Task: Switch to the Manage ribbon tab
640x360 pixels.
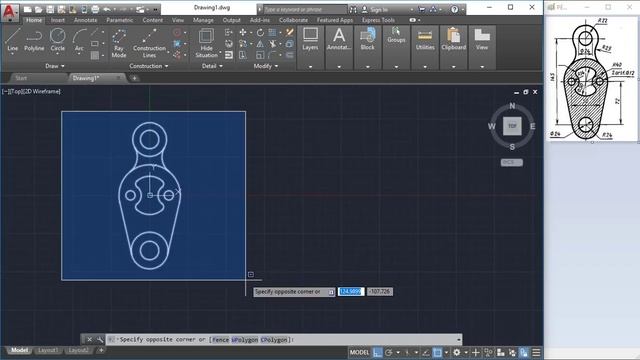Action: click(x=203, y=20)
